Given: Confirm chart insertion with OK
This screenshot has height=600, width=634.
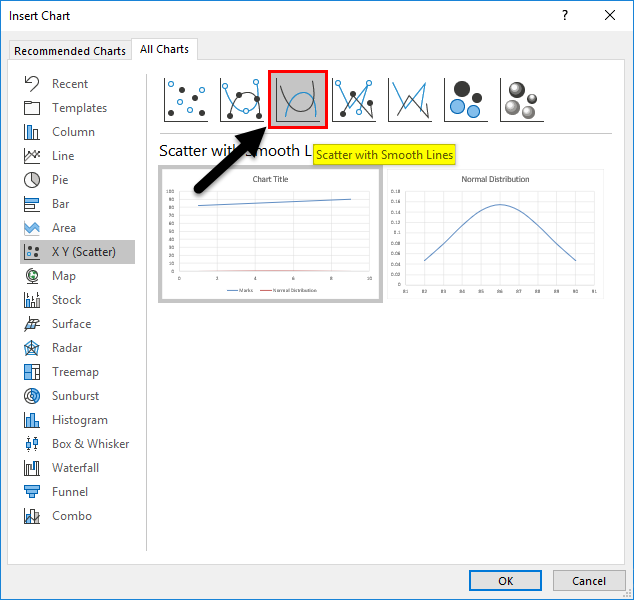Looking at the screenshot, I should point(505,581).
